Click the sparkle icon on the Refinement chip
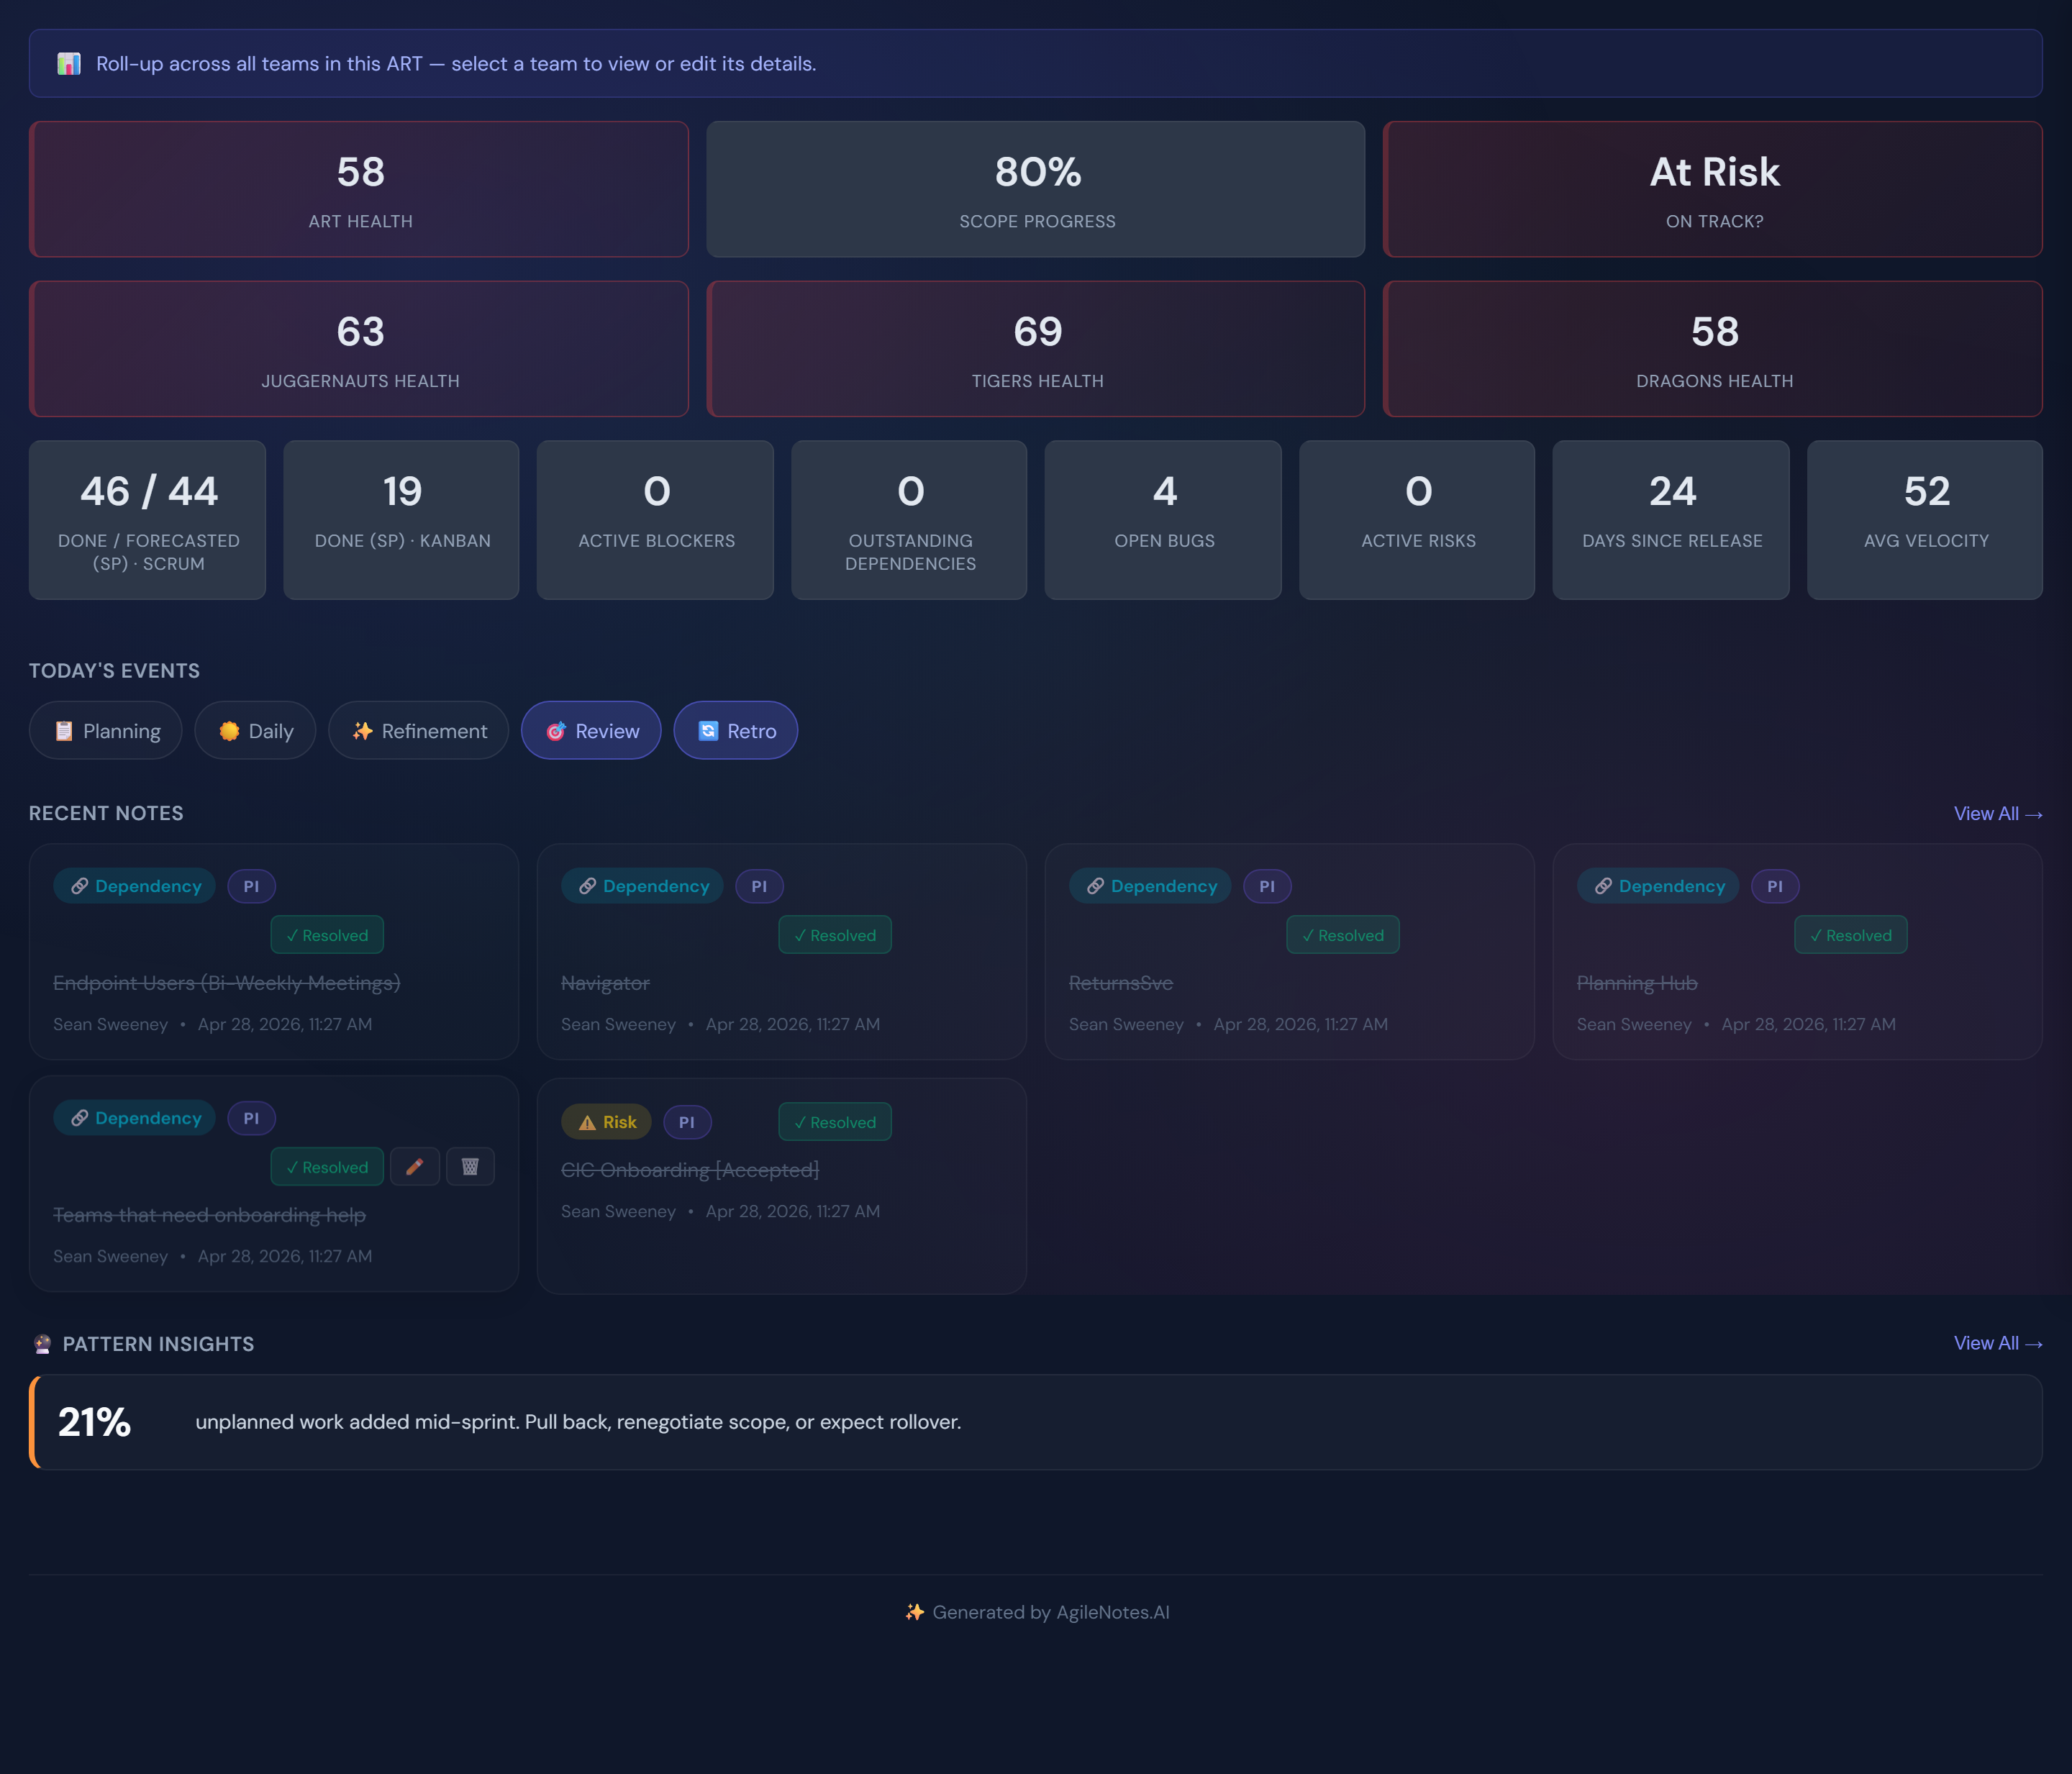 [362, 731]
